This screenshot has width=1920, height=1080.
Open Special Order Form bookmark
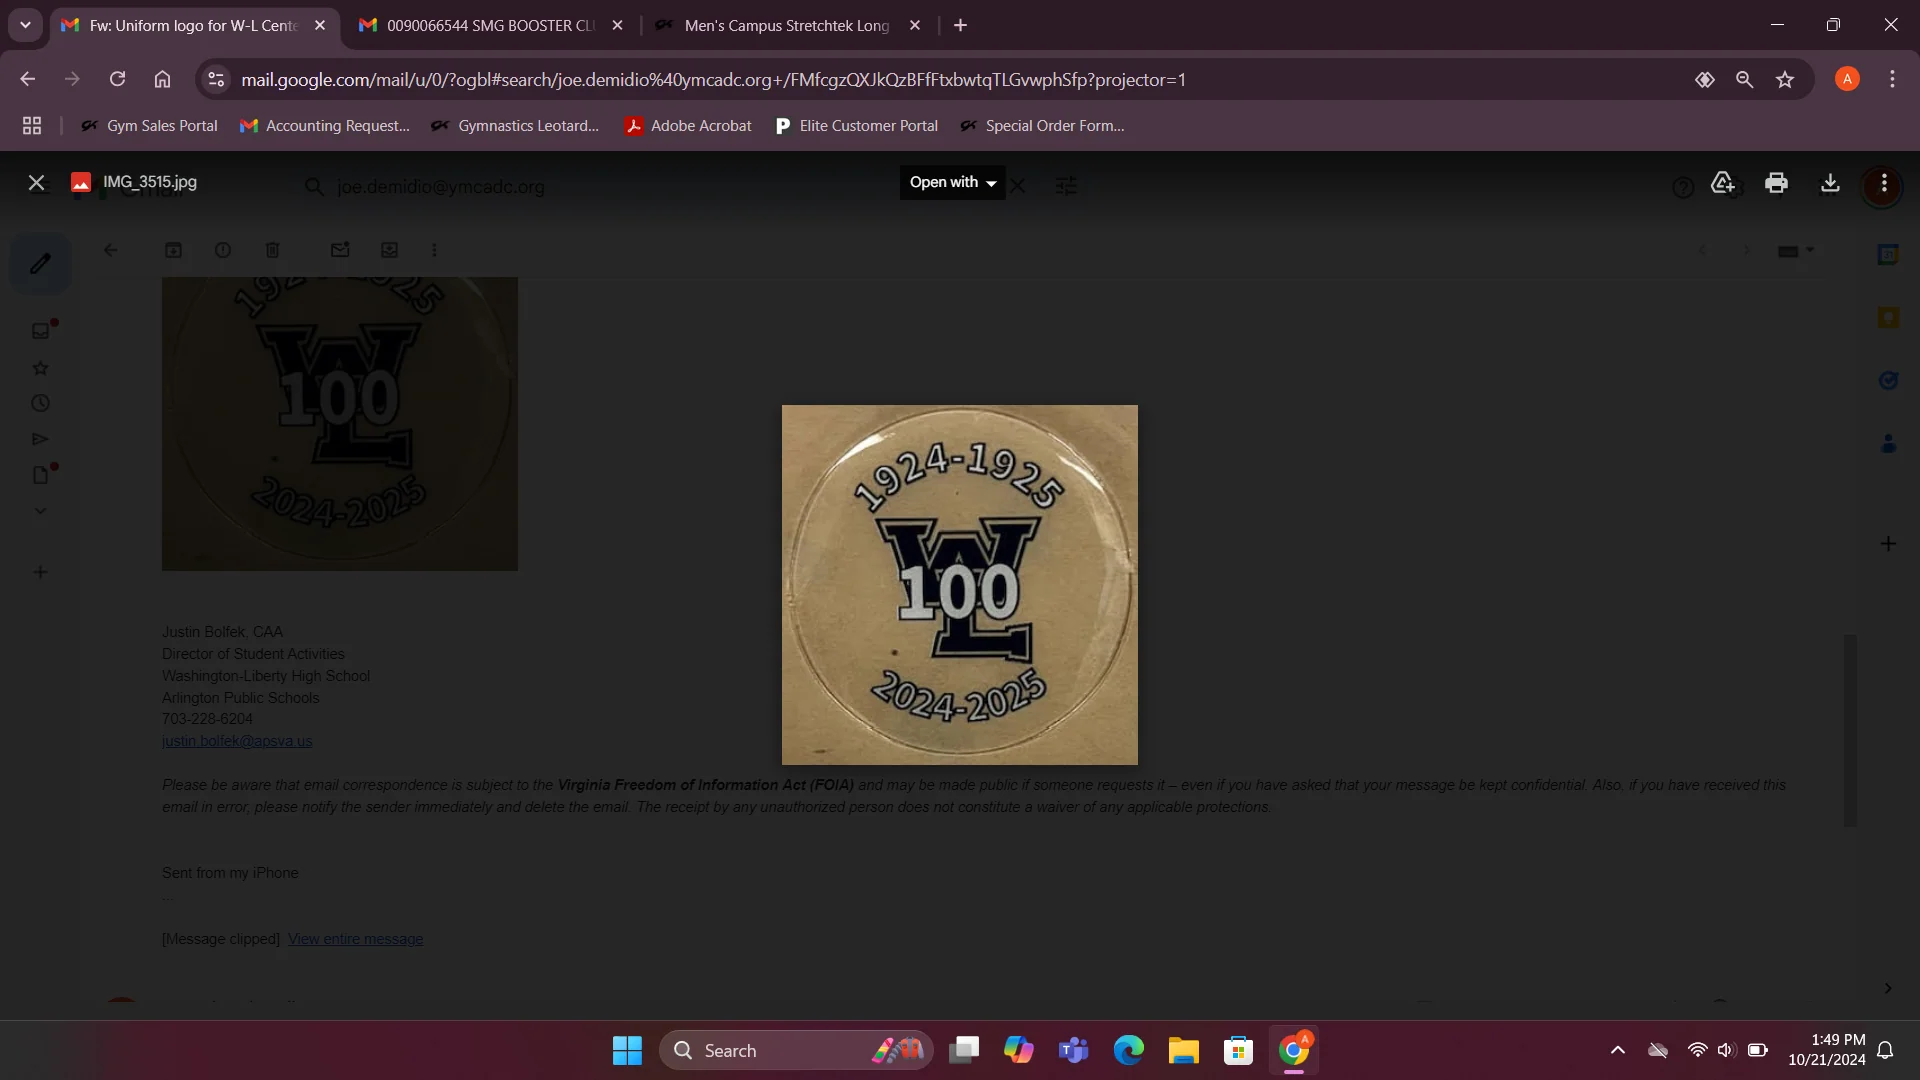[1042, 126]
